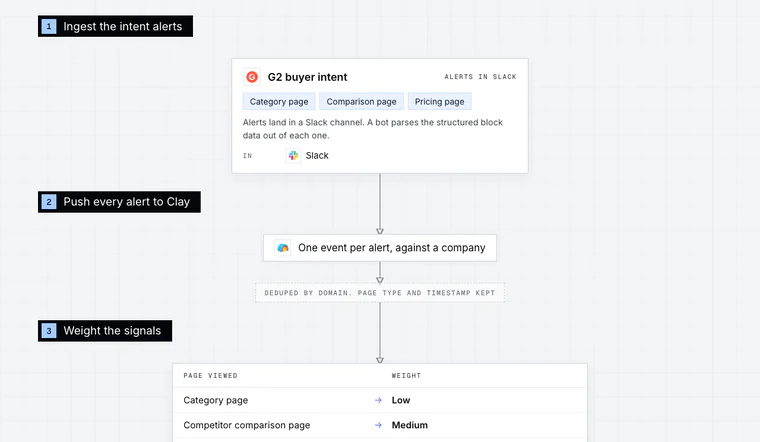Click the Slack logo icon
This screenshot has height=442, width=760.
(x=293, y=156)
